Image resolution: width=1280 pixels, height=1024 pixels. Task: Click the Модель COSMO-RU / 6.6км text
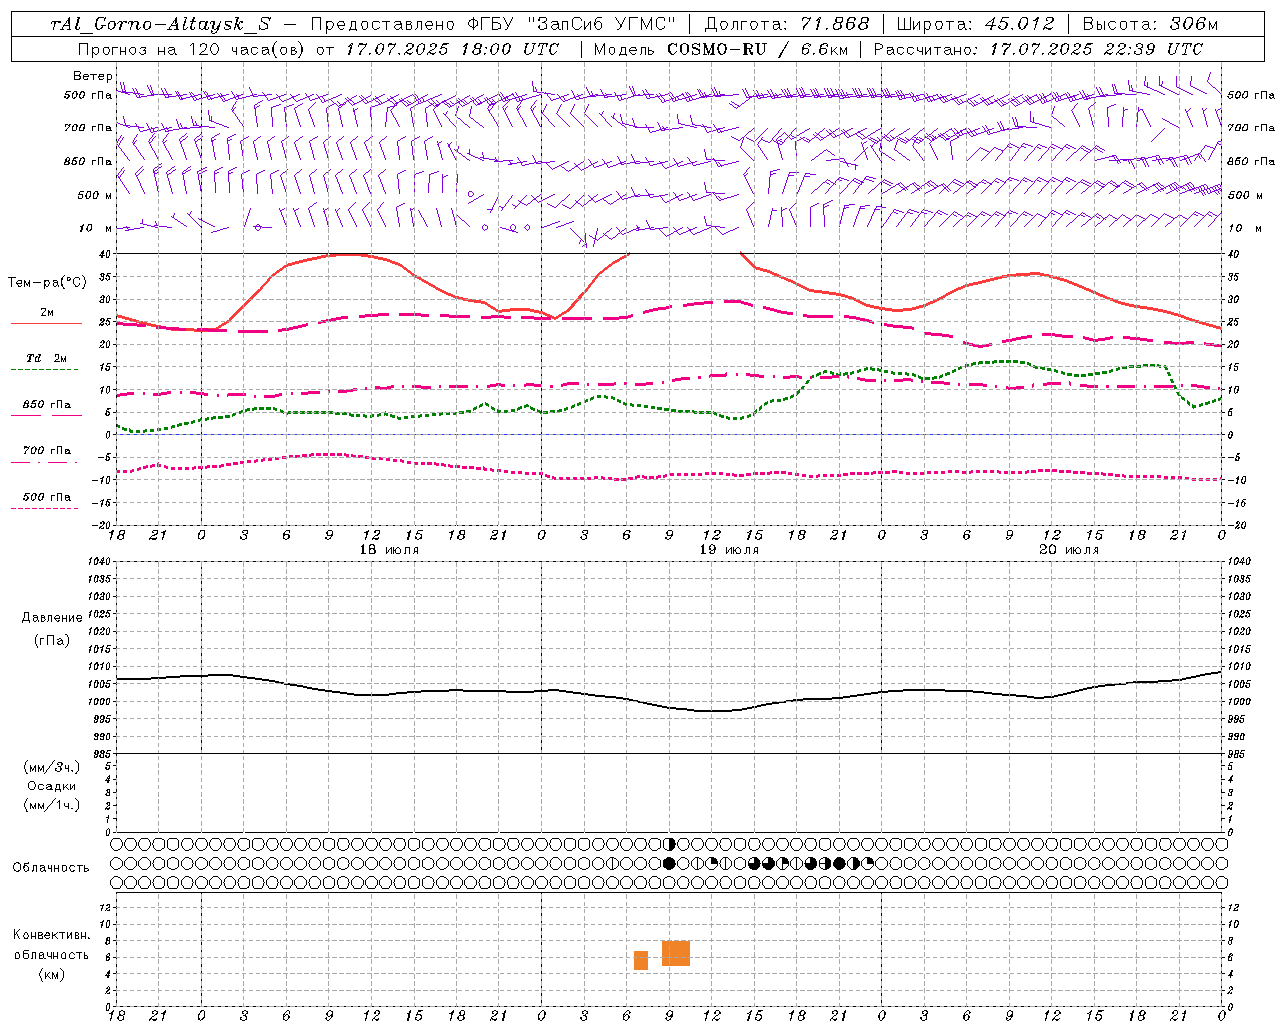tap(720, 49)
